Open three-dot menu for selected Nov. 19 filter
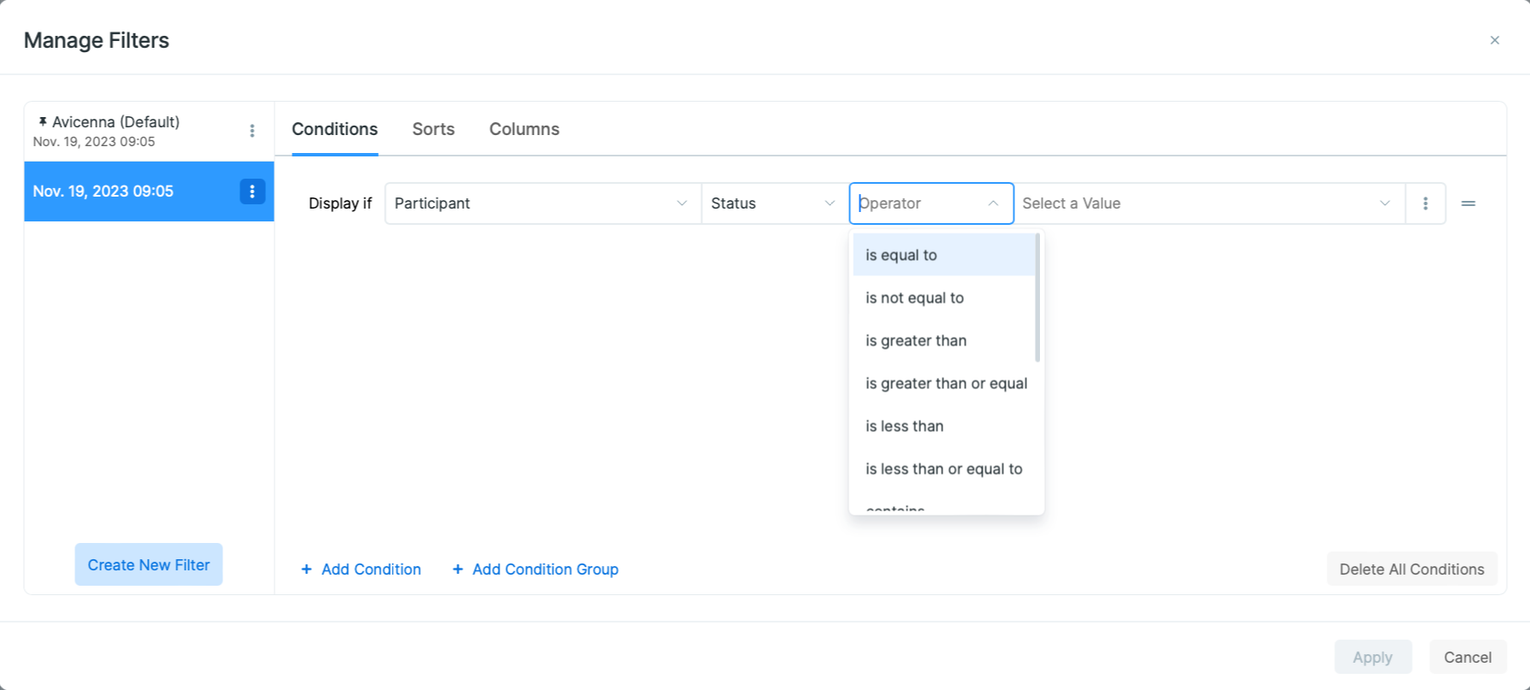 click(x=252, y=191)
